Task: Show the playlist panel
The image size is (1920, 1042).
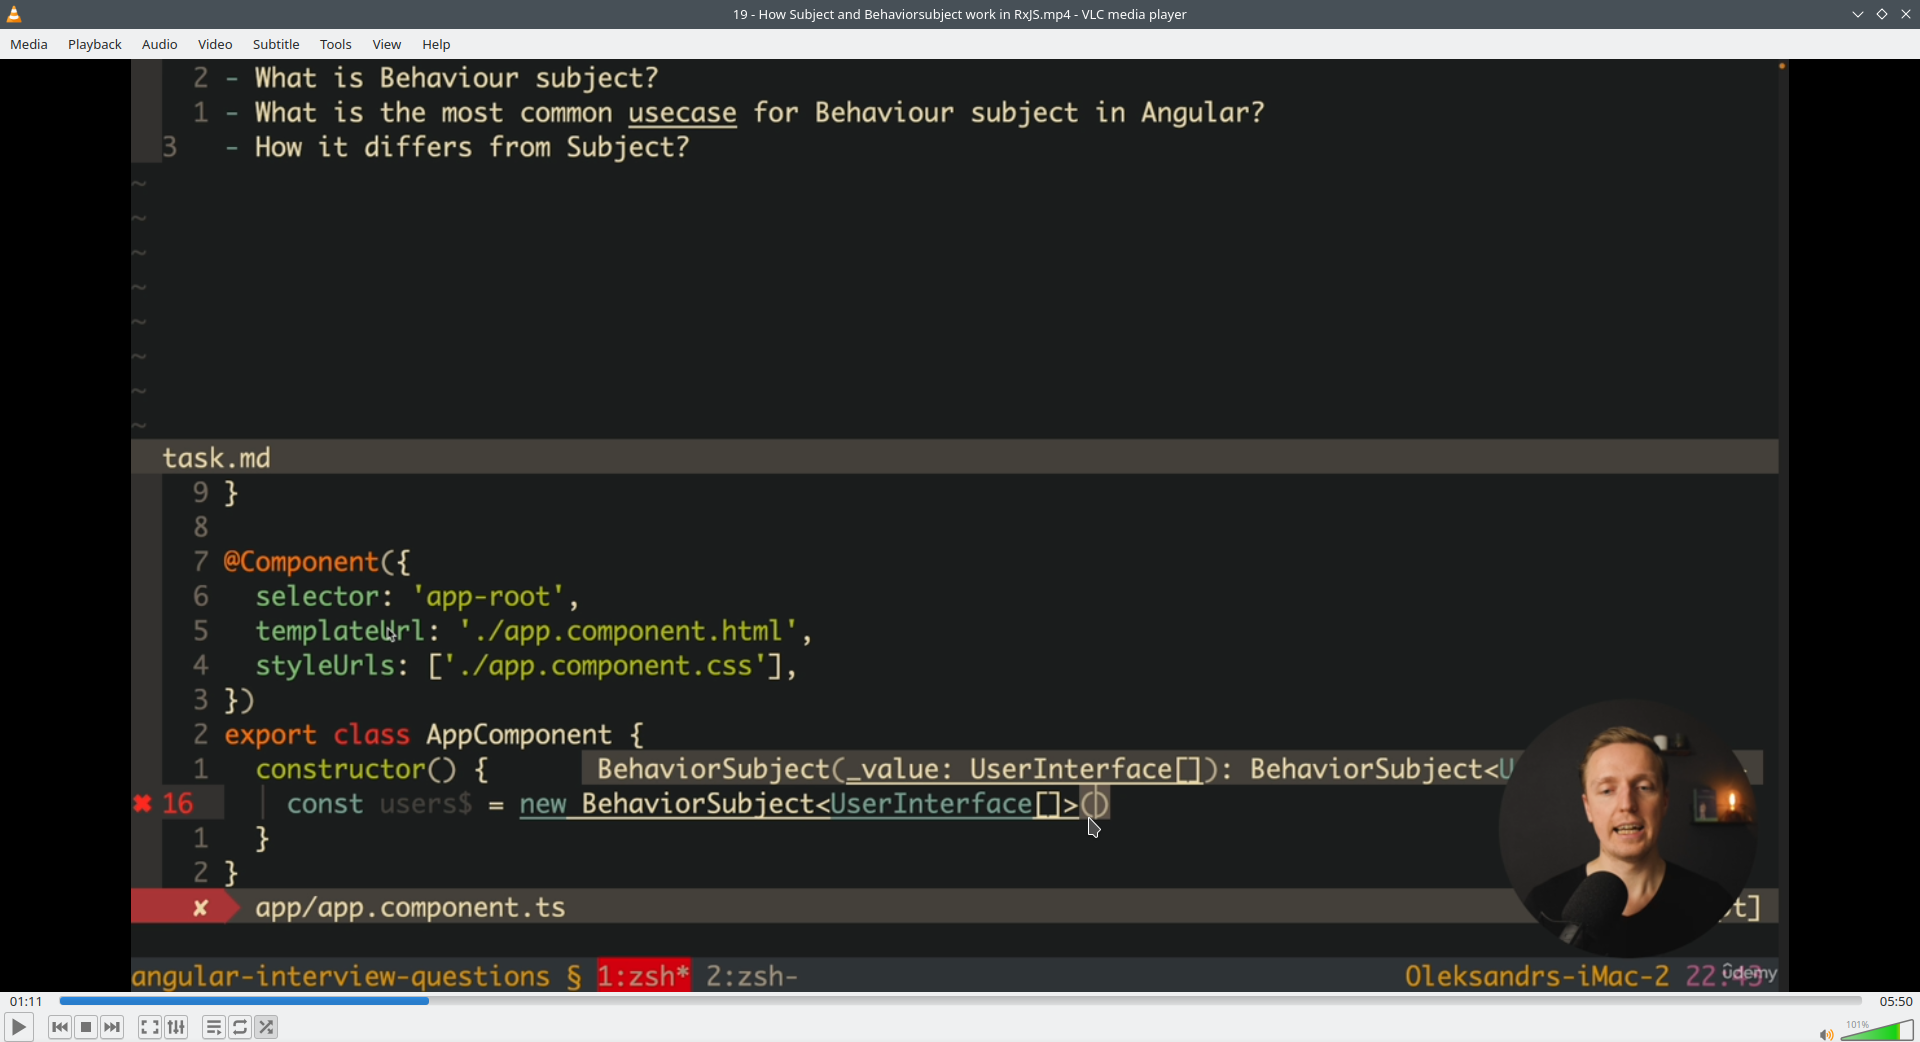Action: (x=214, y=1027)
